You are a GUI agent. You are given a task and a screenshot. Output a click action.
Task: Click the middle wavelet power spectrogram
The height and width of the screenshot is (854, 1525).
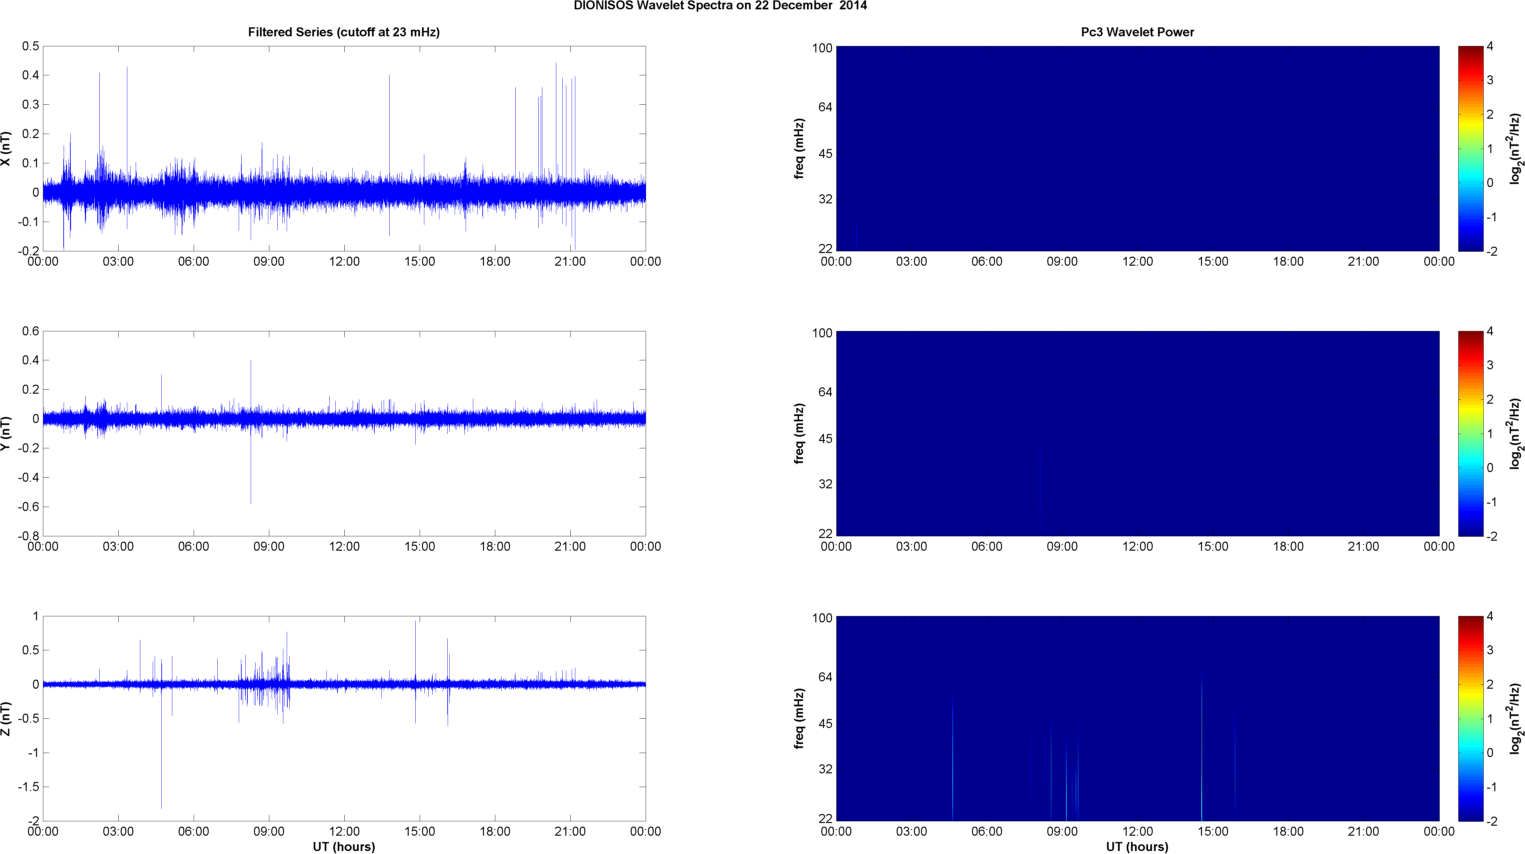click(1137, 434)
